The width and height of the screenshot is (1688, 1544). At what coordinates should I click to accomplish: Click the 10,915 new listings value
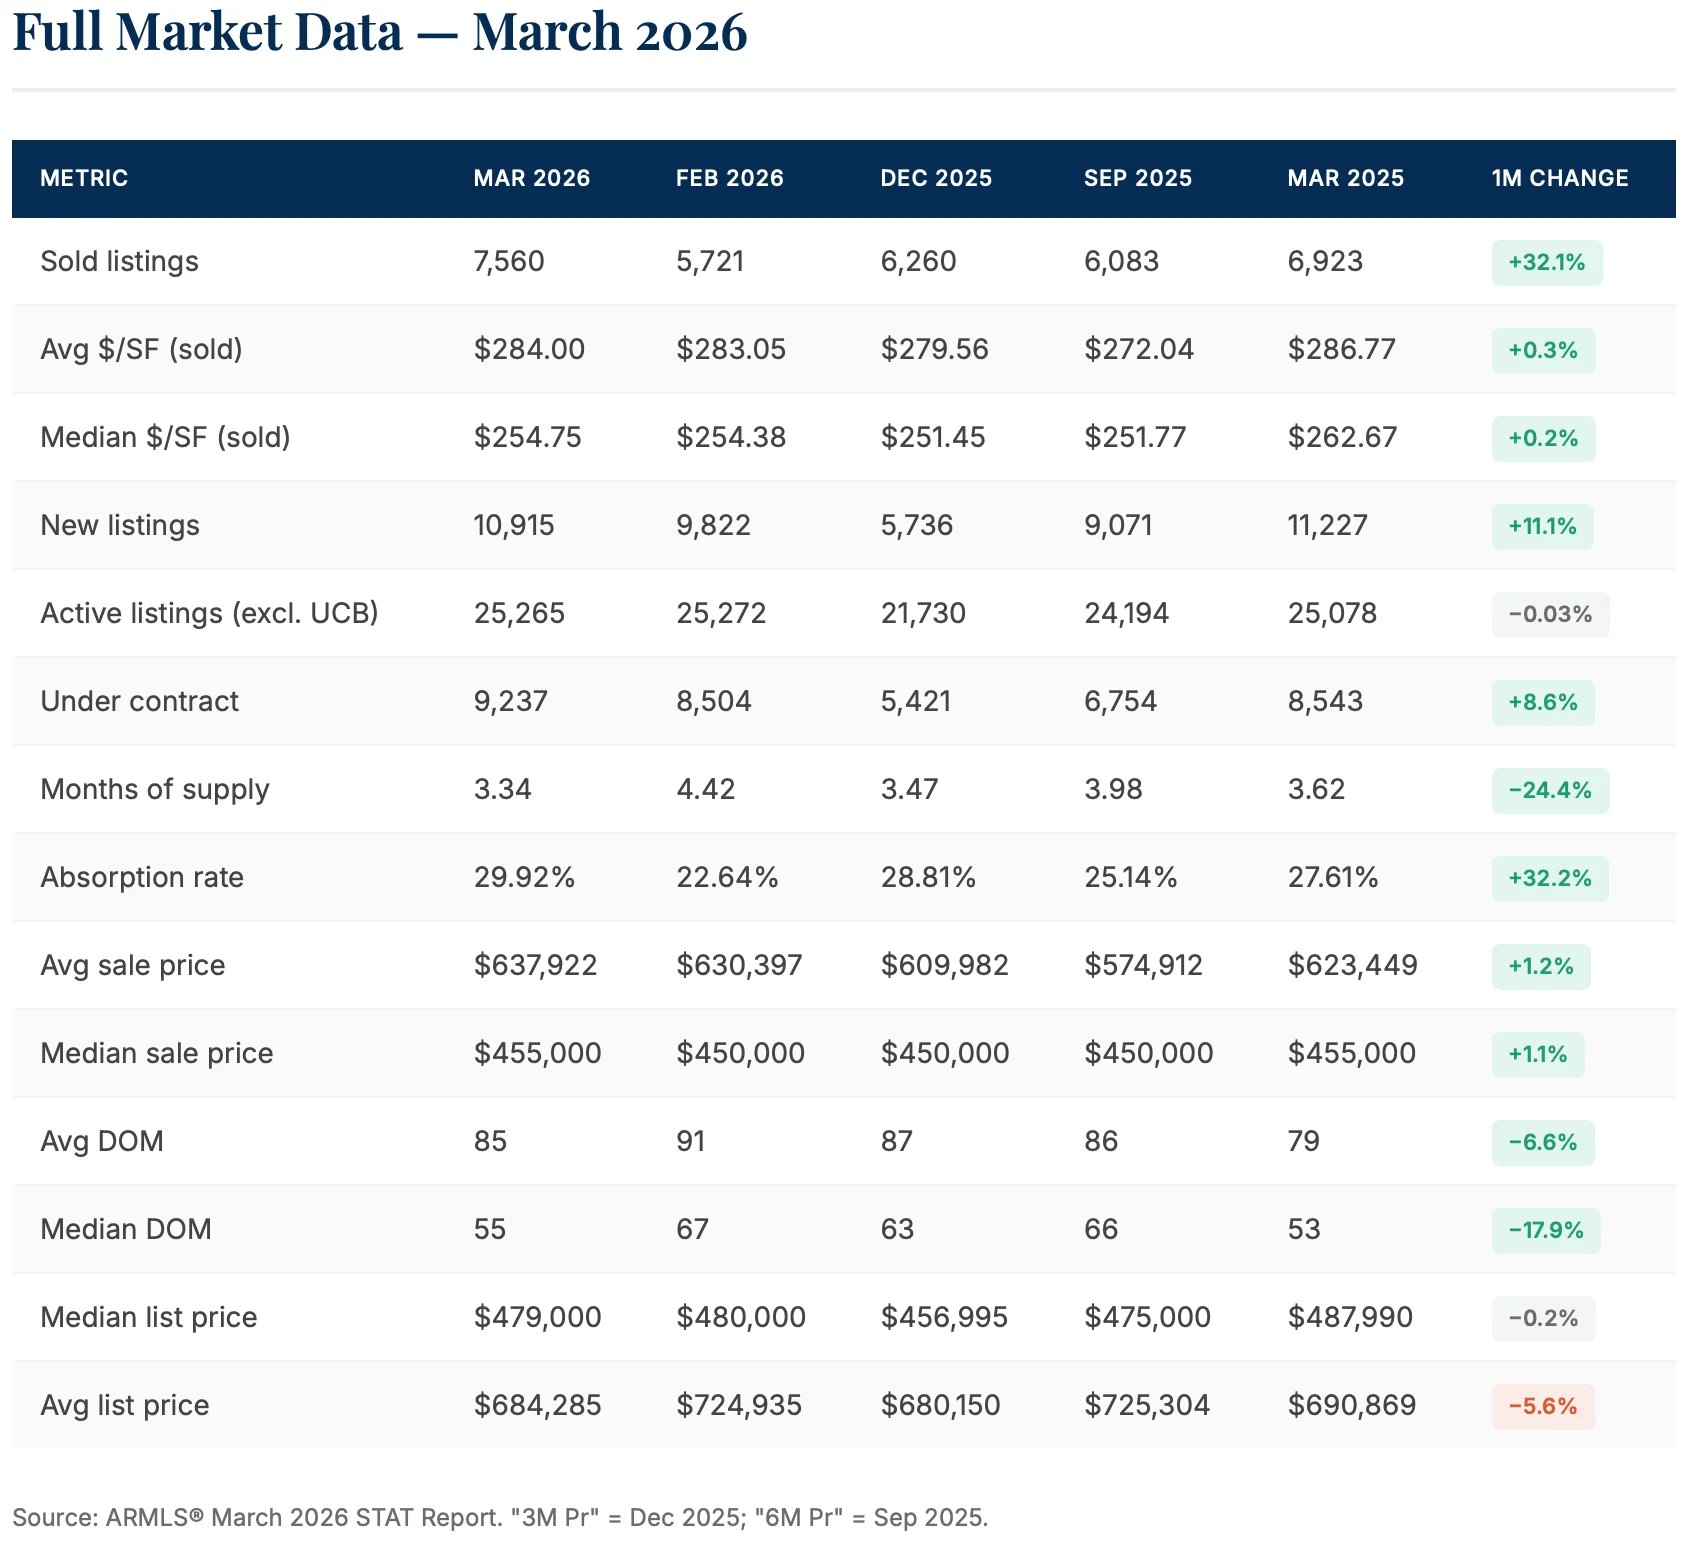coord(513,525)
